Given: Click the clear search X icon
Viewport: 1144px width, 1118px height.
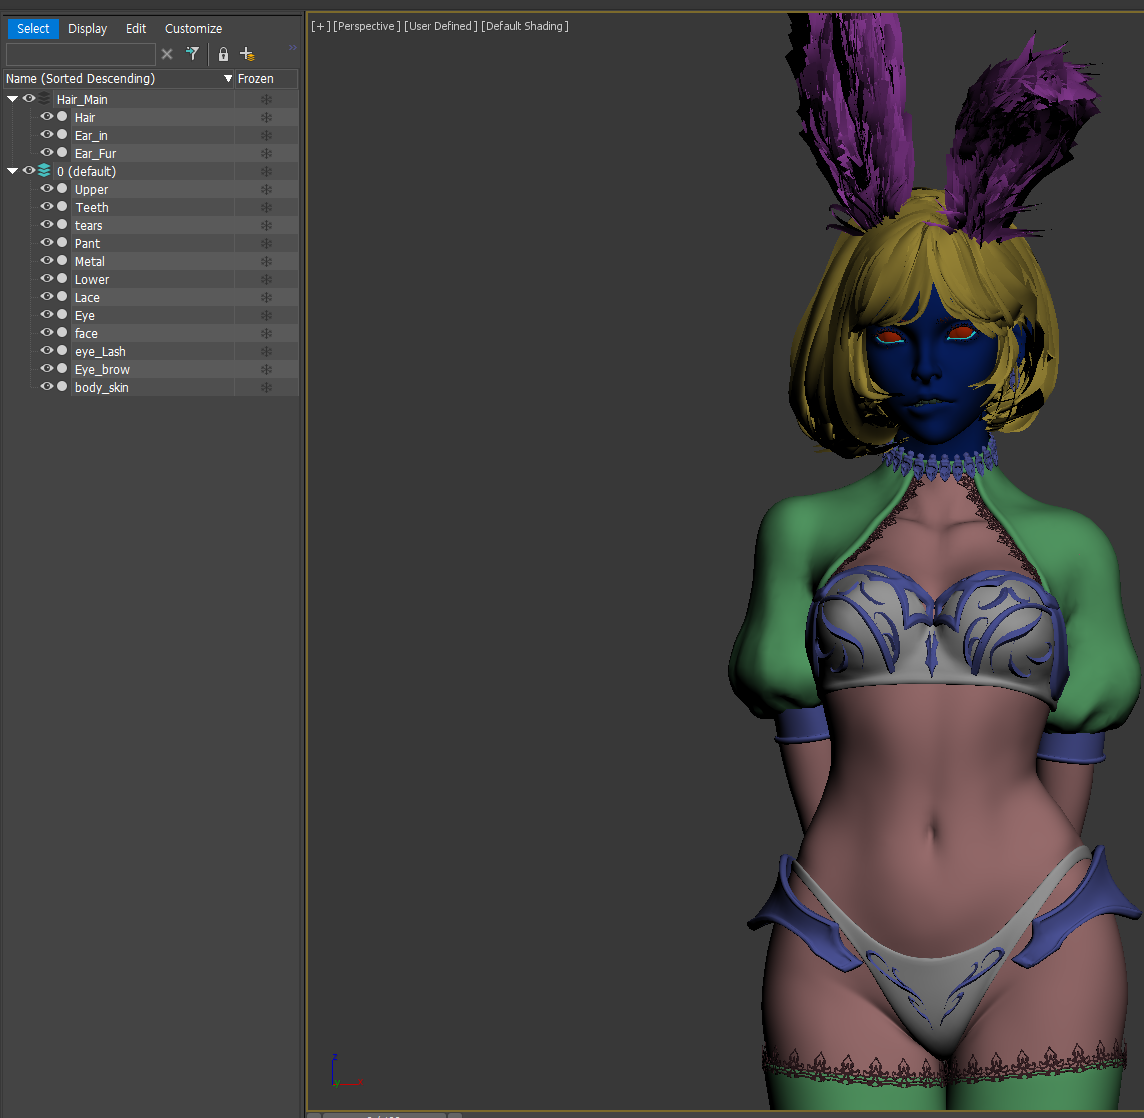Looking at the screenshot, I should pyautogui.click(x=167, y=54).
